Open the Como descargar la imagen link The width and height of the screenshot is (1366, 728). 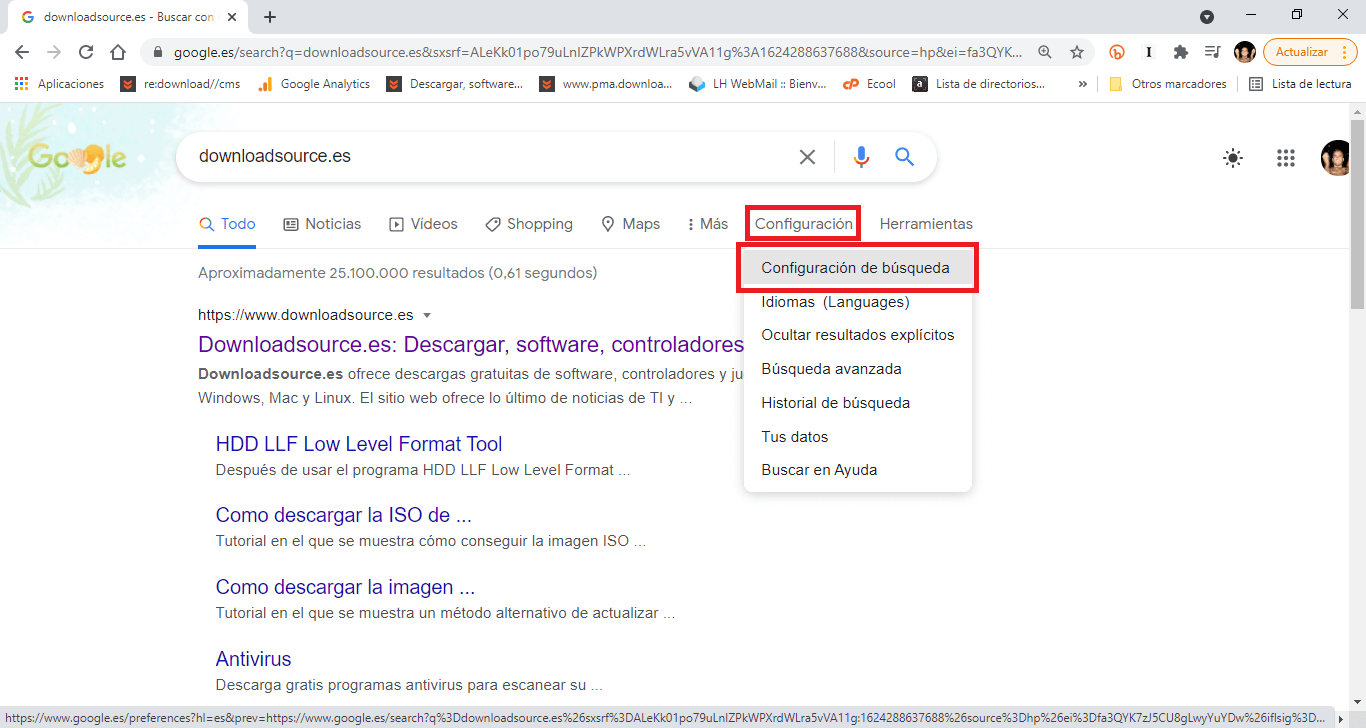pos(345,587)
